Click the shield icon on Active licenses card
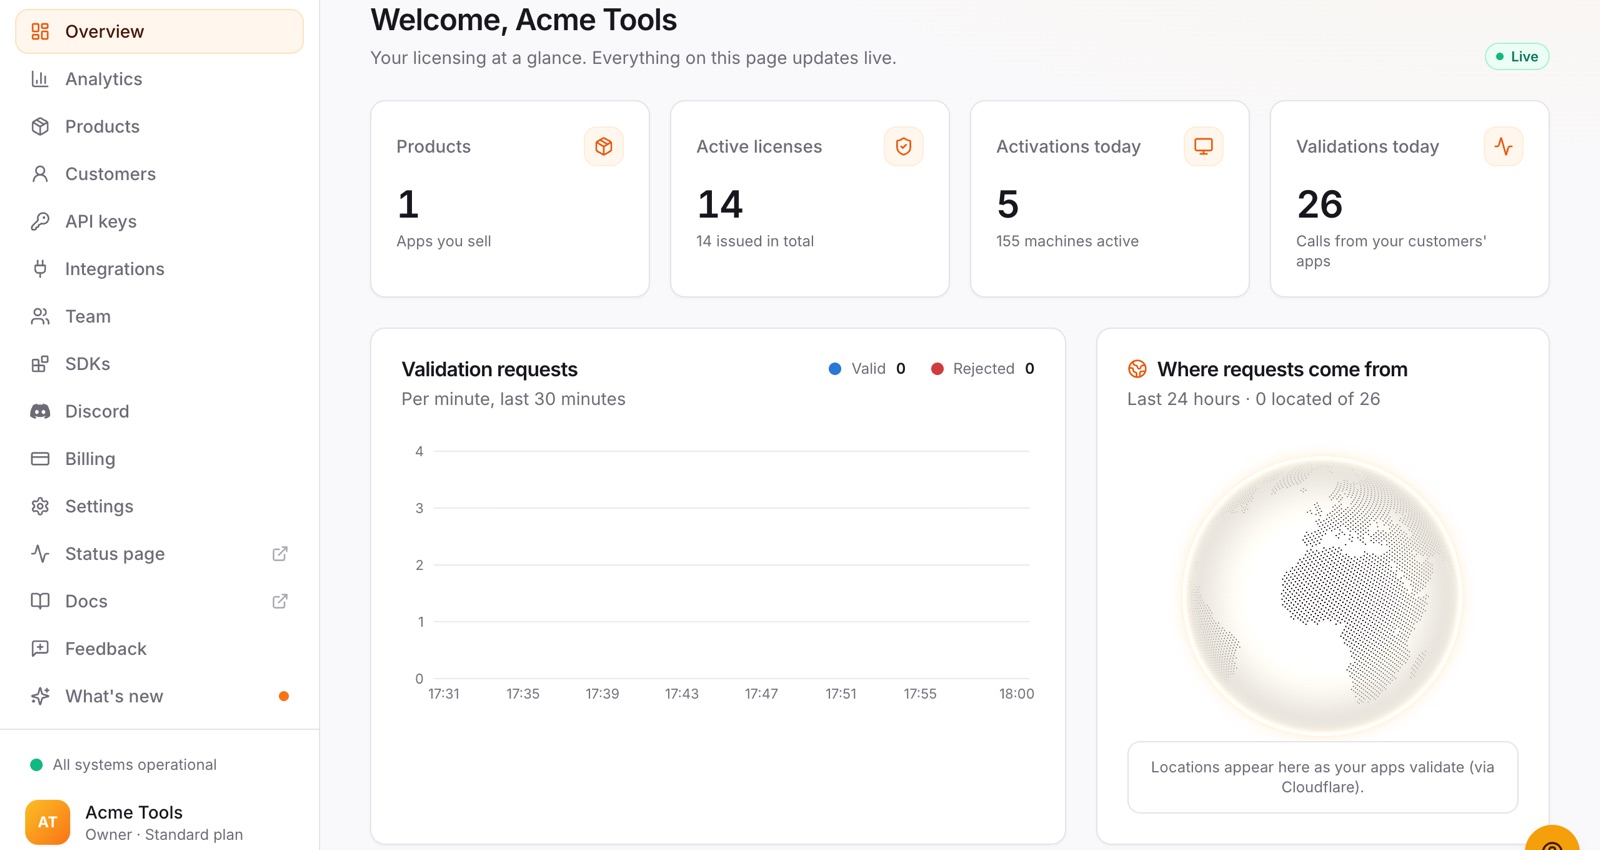The height and width of the screenshot is (850, 1600). [904, 147]
